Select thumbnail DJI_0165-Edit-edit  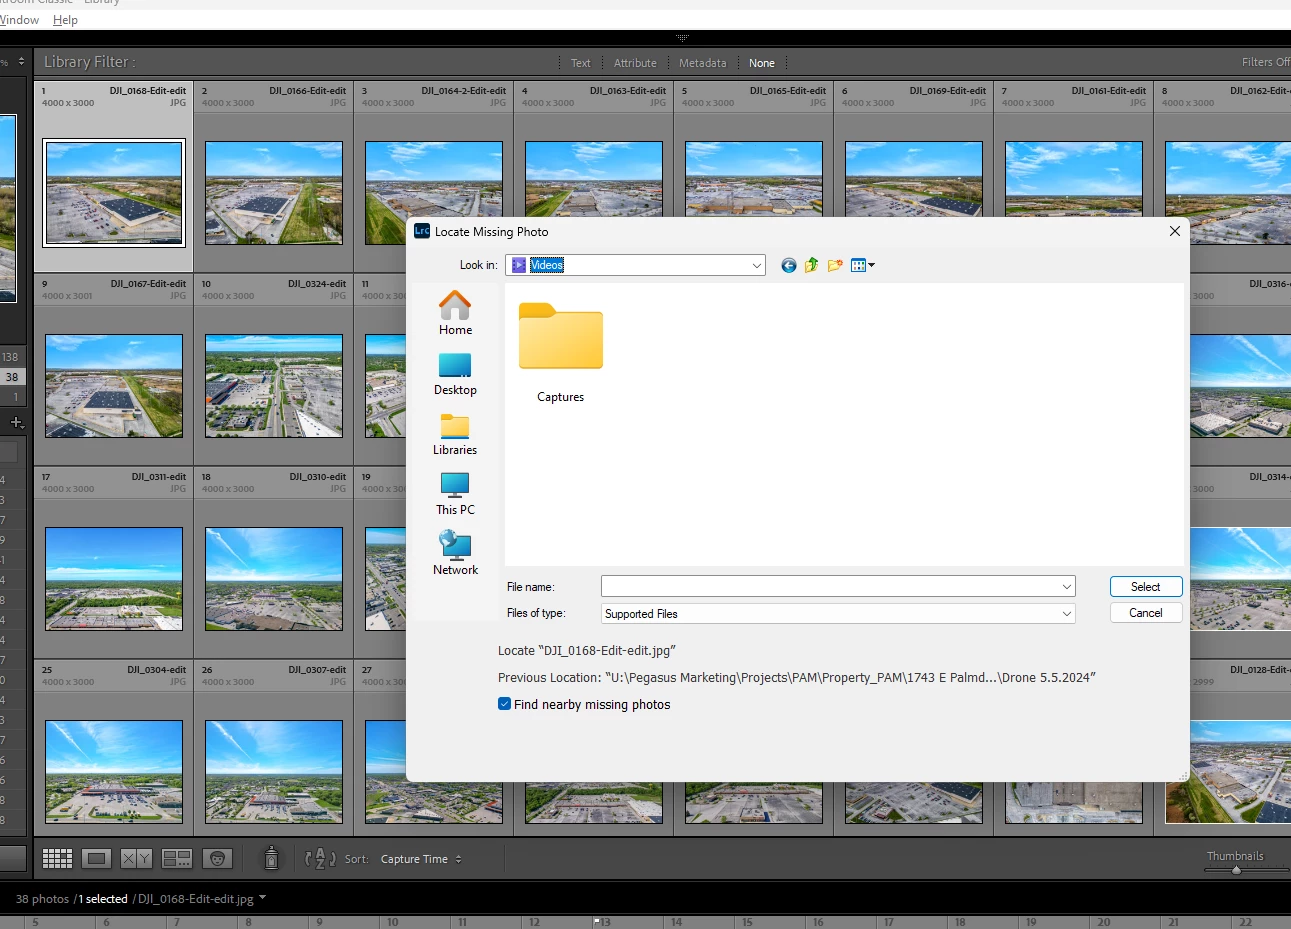coord(754,180)
